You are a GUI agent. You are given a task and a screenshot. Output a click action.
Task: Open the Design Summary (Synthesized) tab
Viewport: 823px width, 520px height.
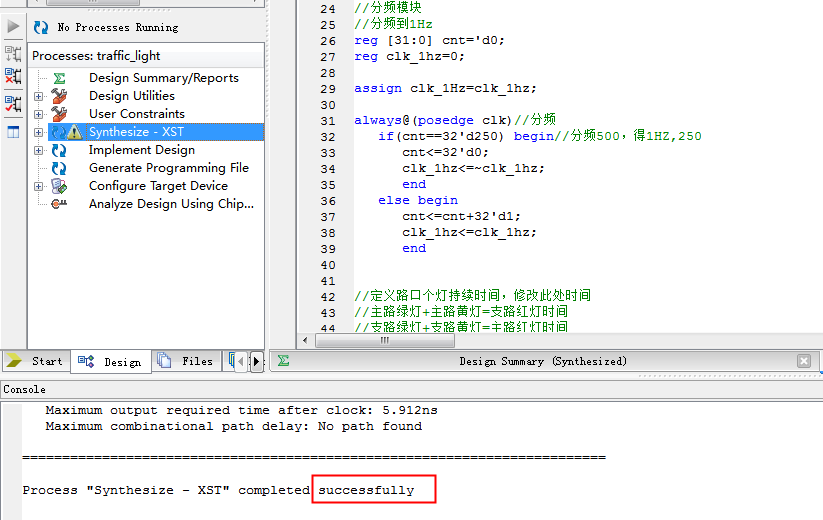543,361
